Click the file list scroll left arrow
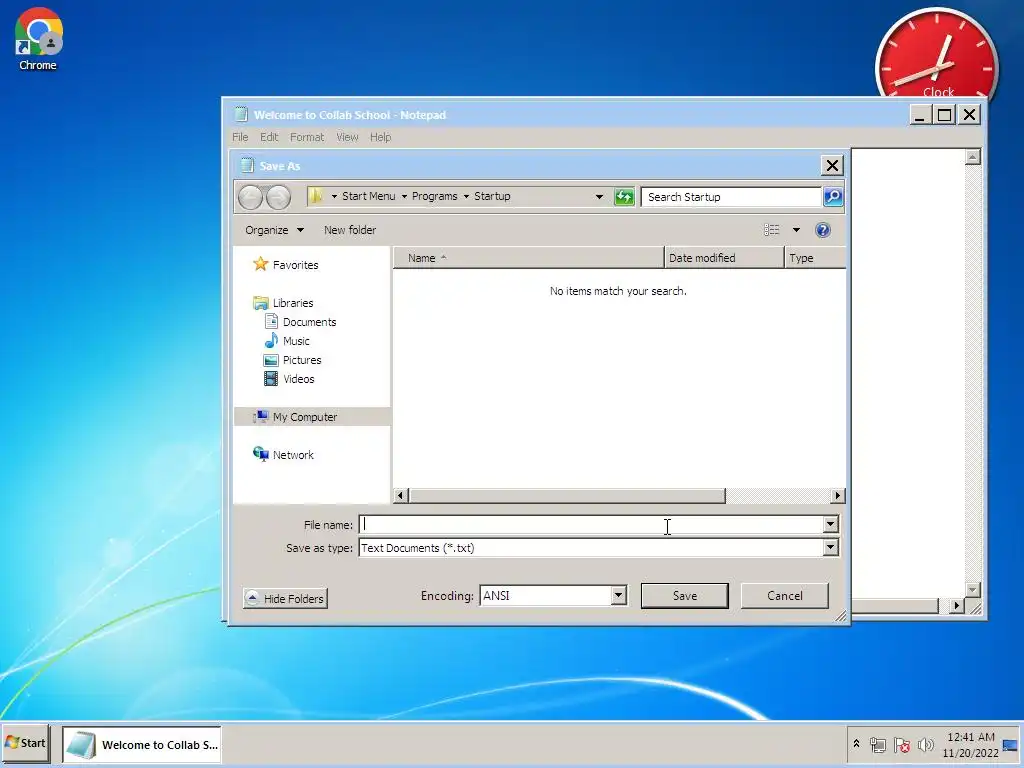 (x=401, y=496)
